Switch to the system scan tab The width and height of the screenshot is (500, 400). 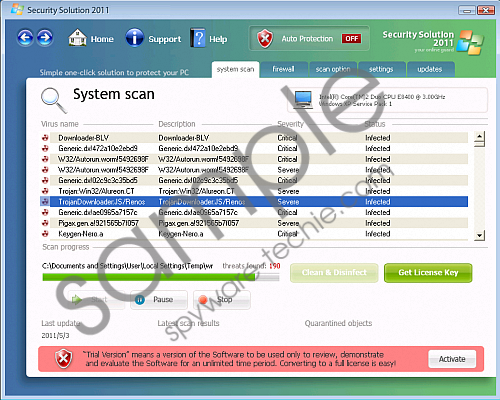pos(235,69)
